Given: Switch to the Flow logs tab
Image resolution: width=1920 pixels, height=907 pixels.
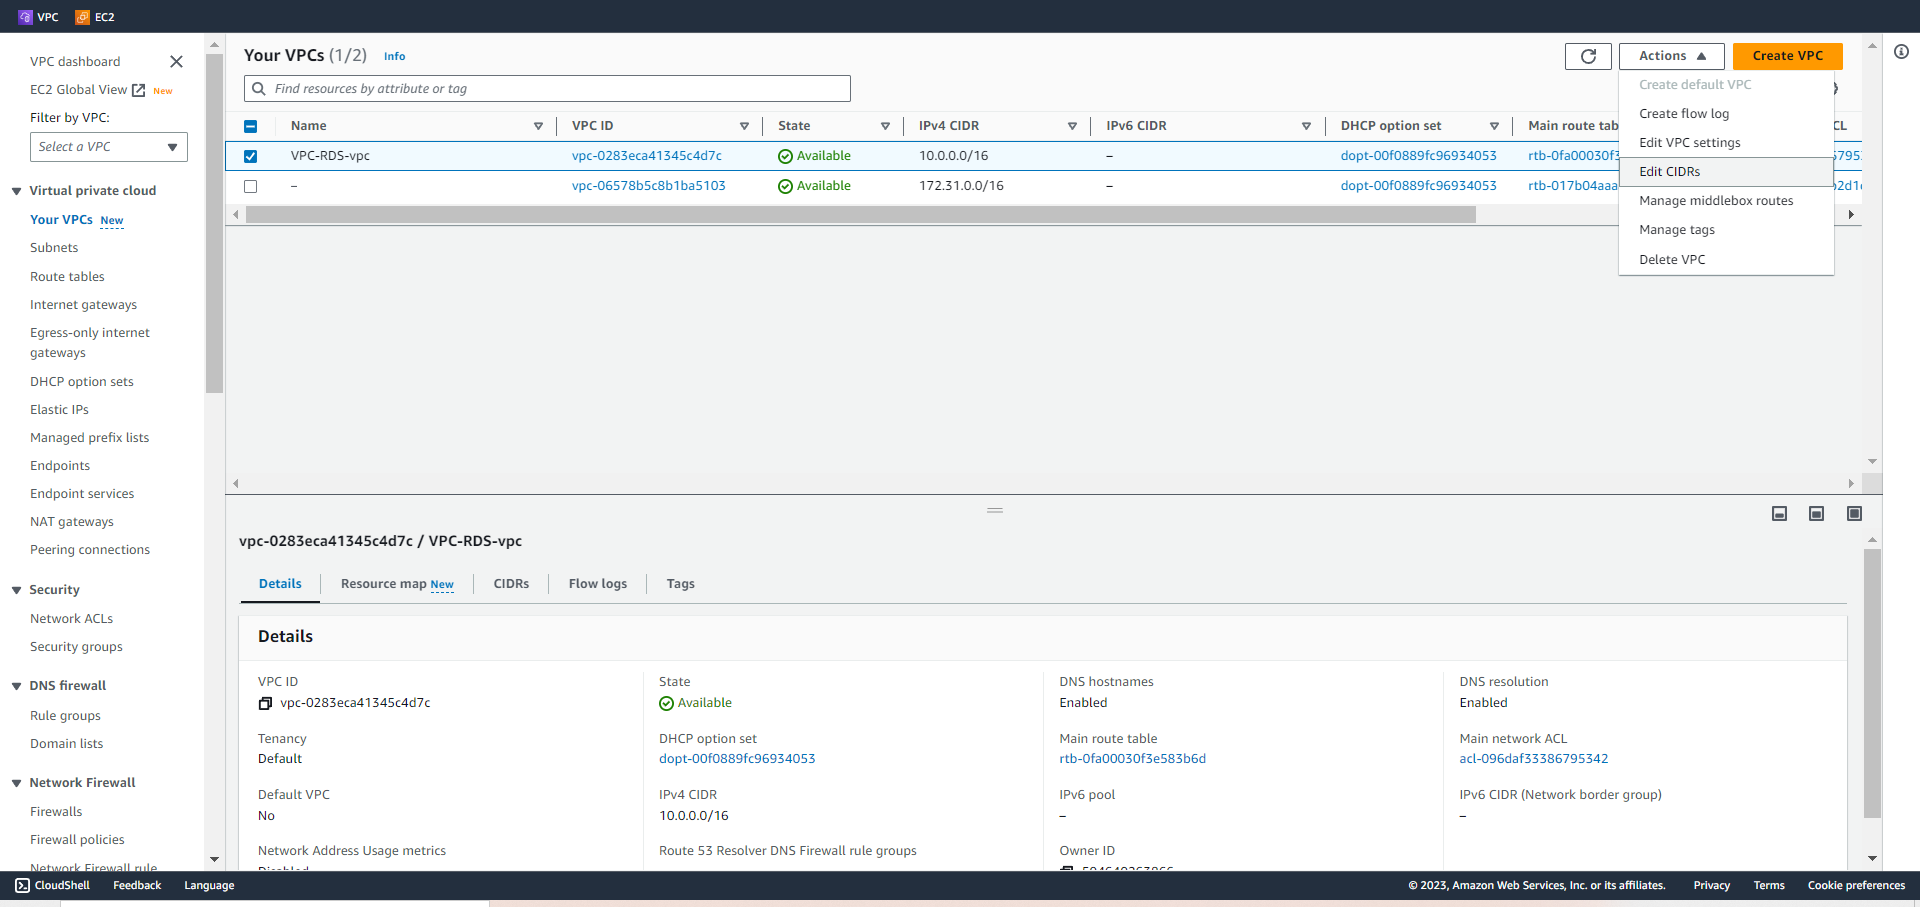Looking at the screenshot, I should (x=598, y=584).
